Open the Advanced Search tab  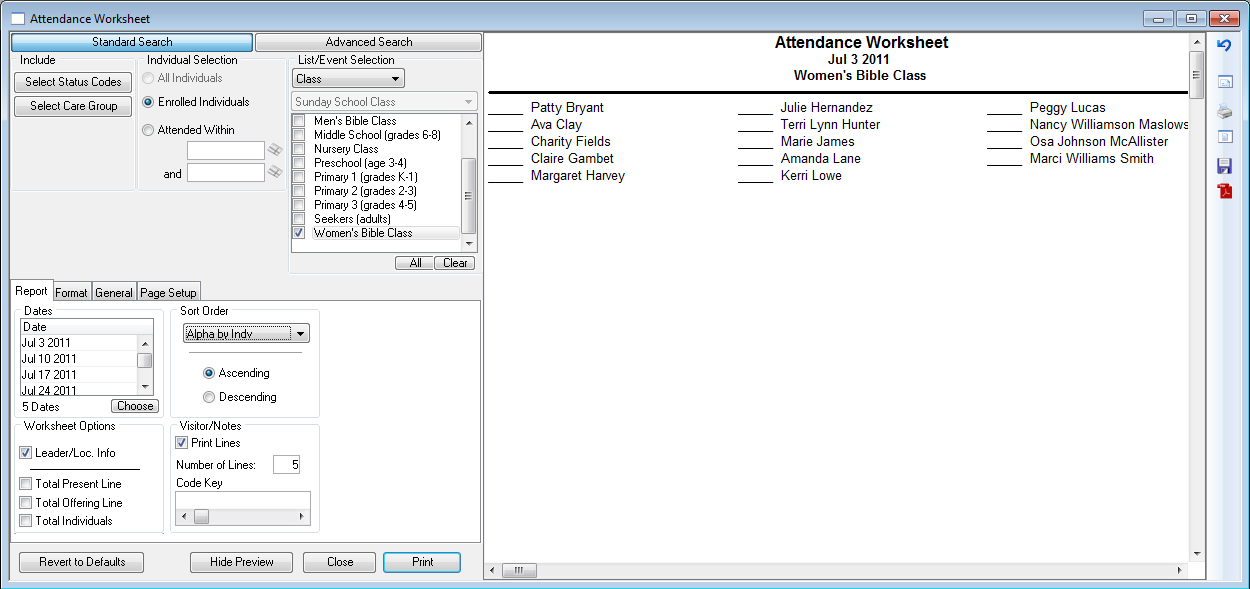pos(368,42)
